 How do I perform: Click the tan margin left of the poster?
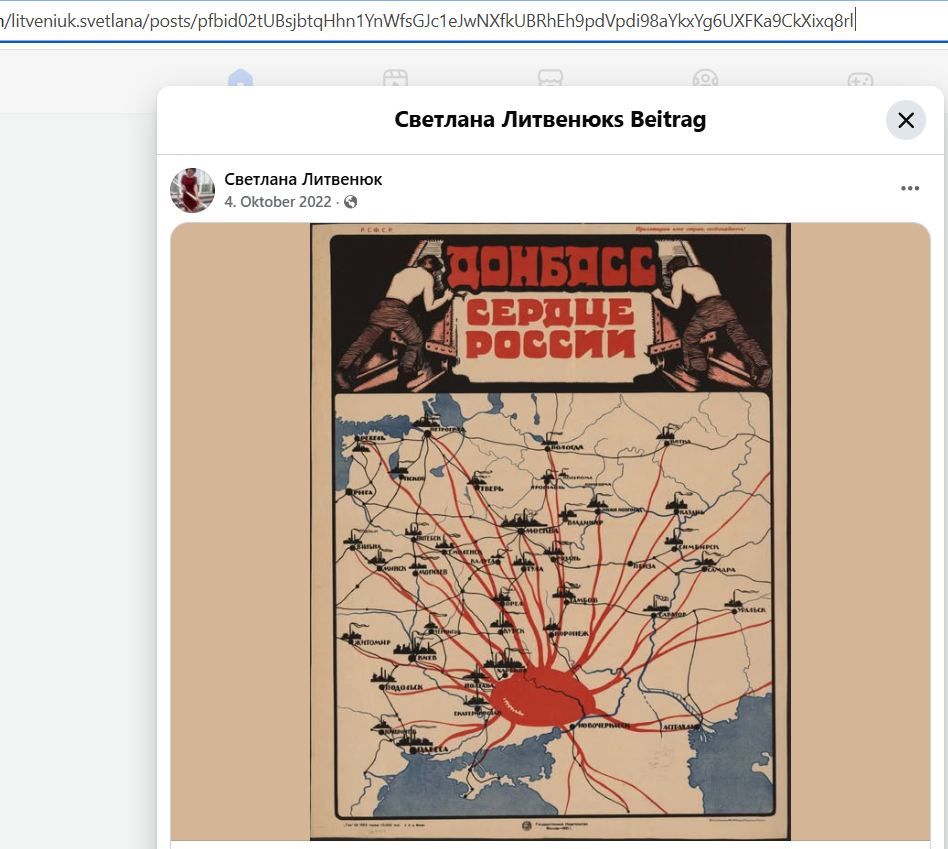coord(240,532)
